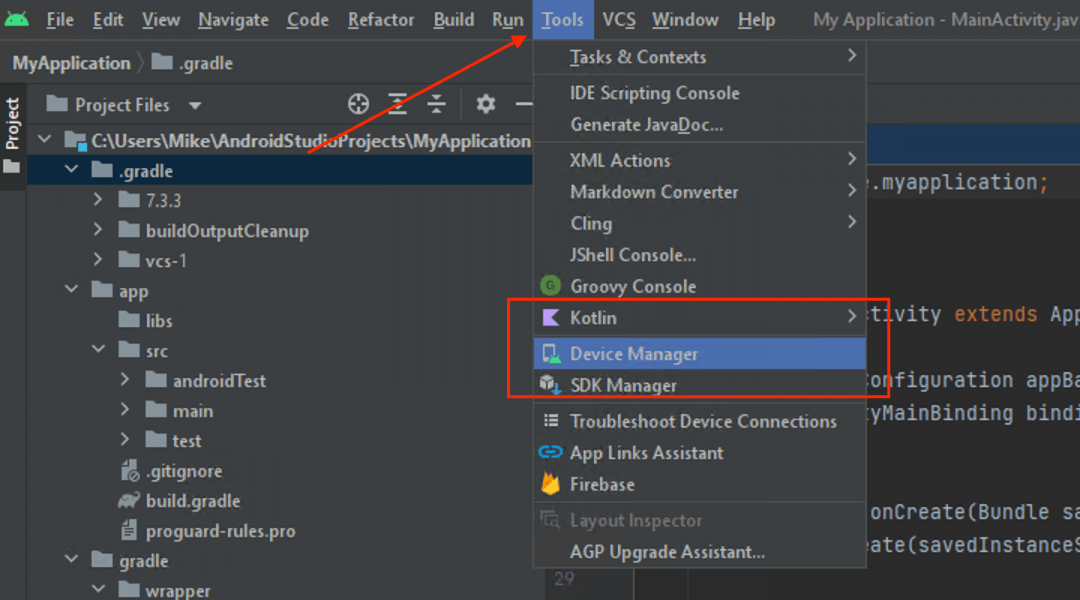Select proguard-rules.pro file
1080x600 pixels.
pyautogui.click(x=220, y=531)
